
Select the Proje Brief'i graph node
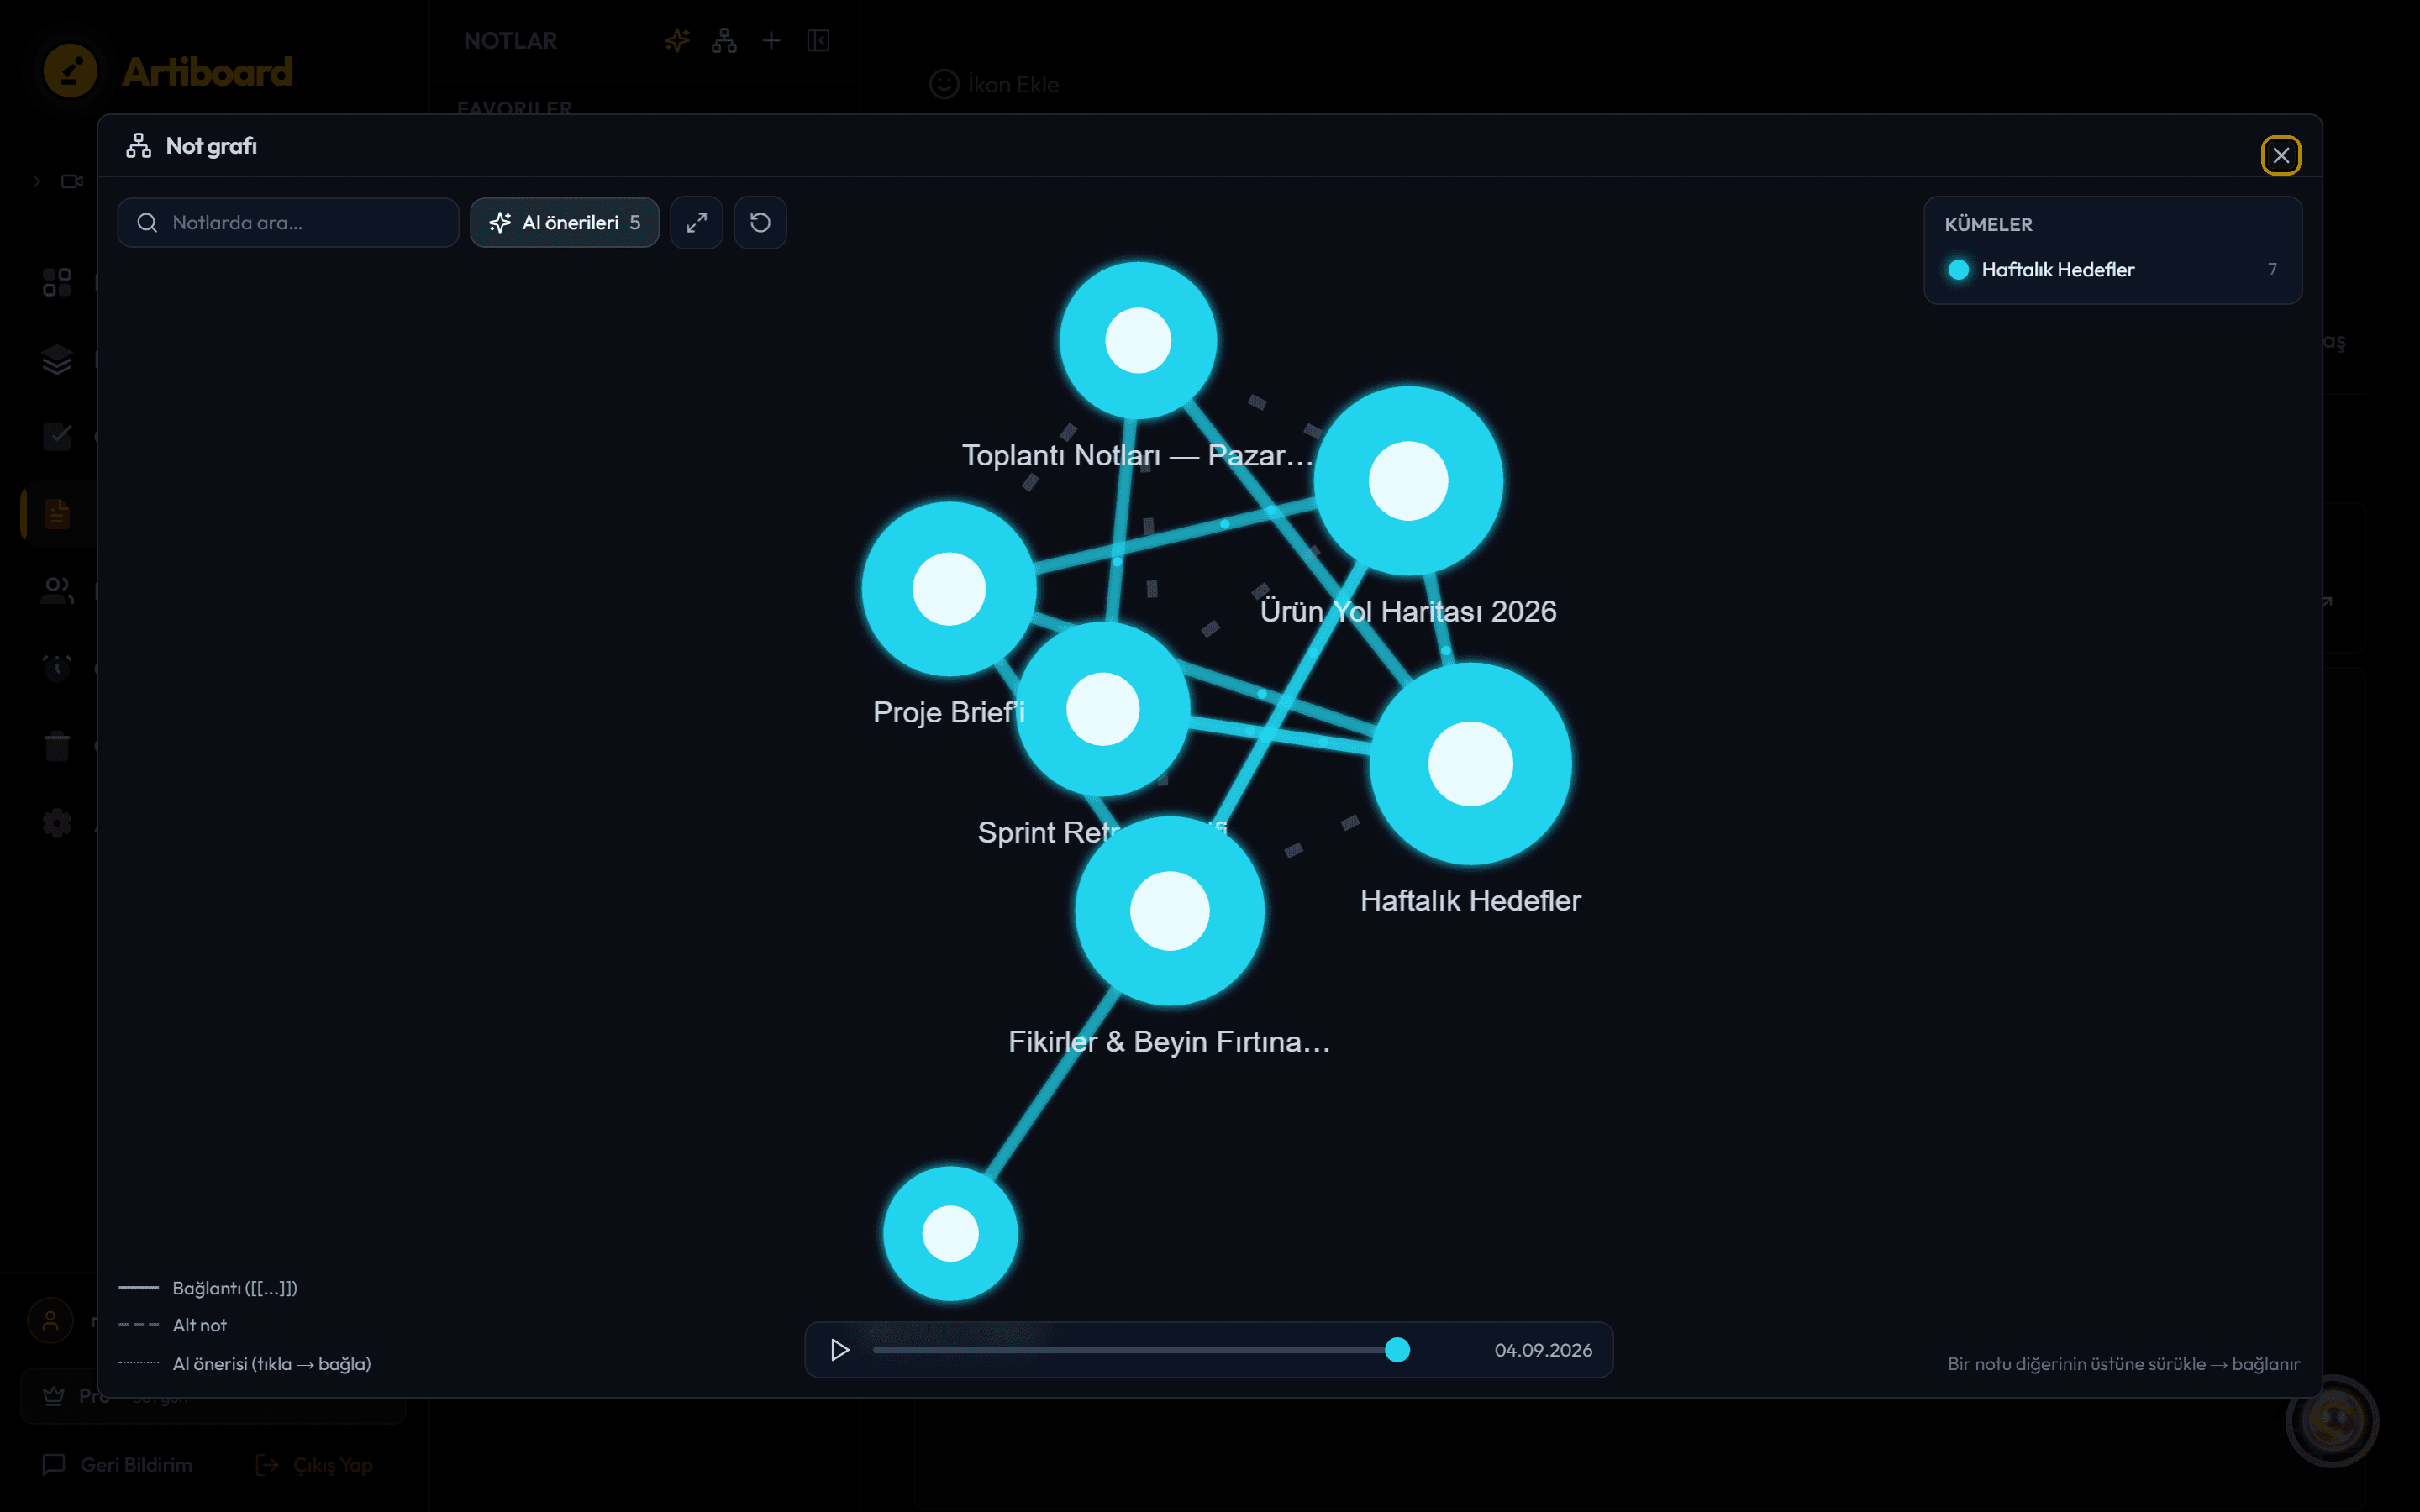point(949,589)
